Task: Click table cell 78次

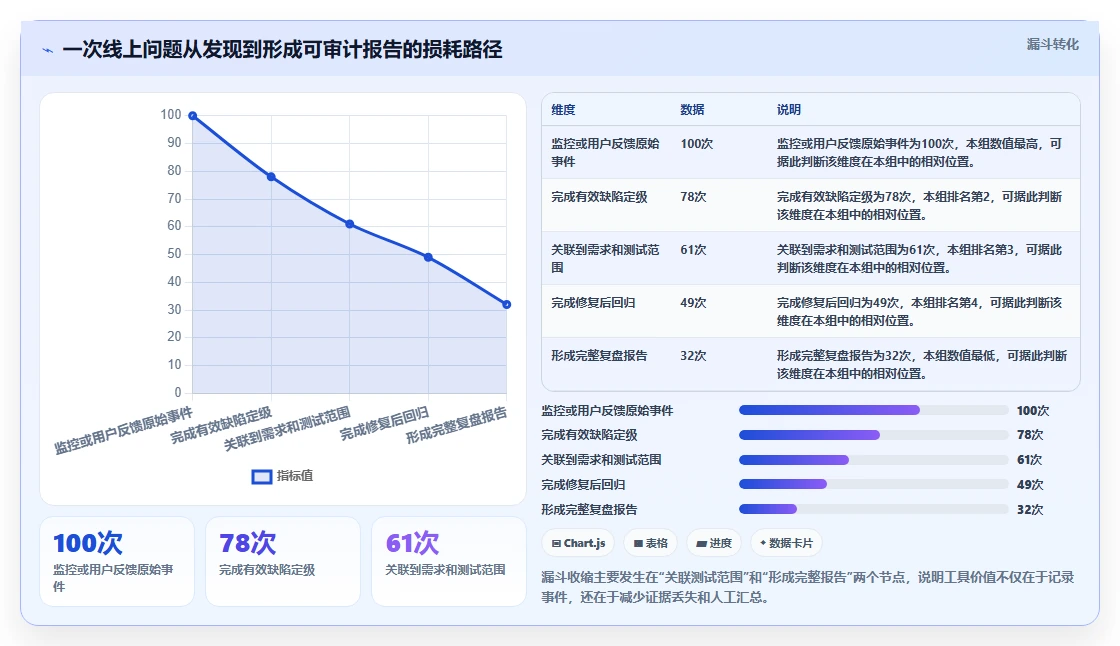Action: (x=693, y=197)
